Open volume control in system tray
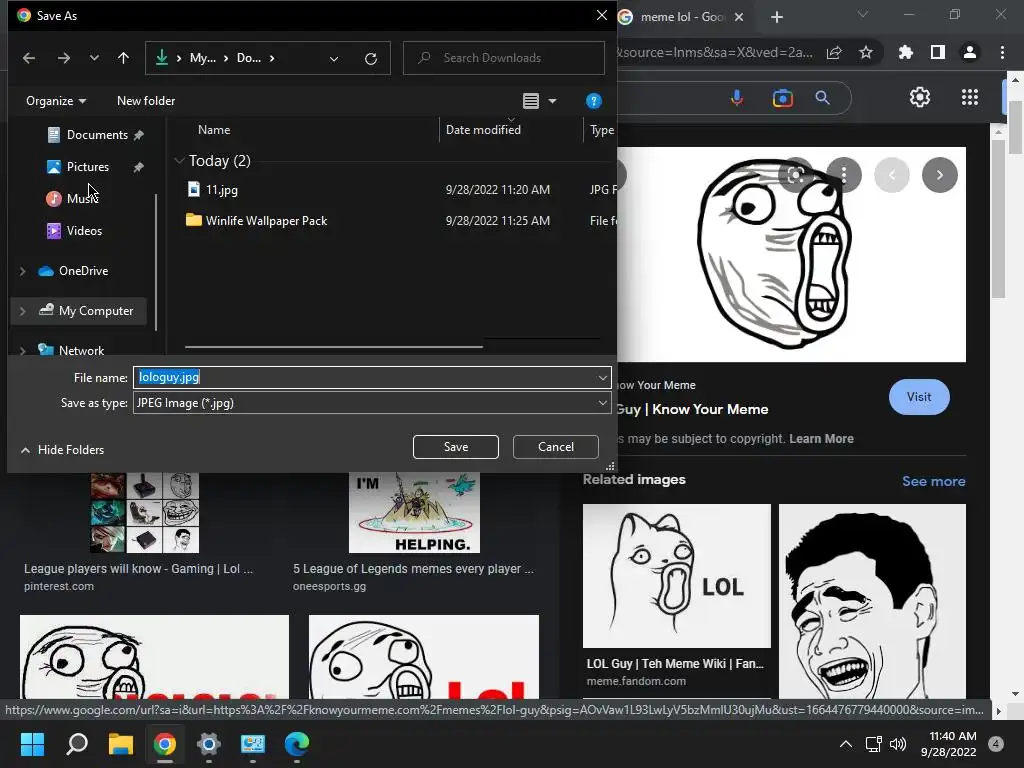Image resolution: width=1024 pixels, height=768 pixels. 899,744
